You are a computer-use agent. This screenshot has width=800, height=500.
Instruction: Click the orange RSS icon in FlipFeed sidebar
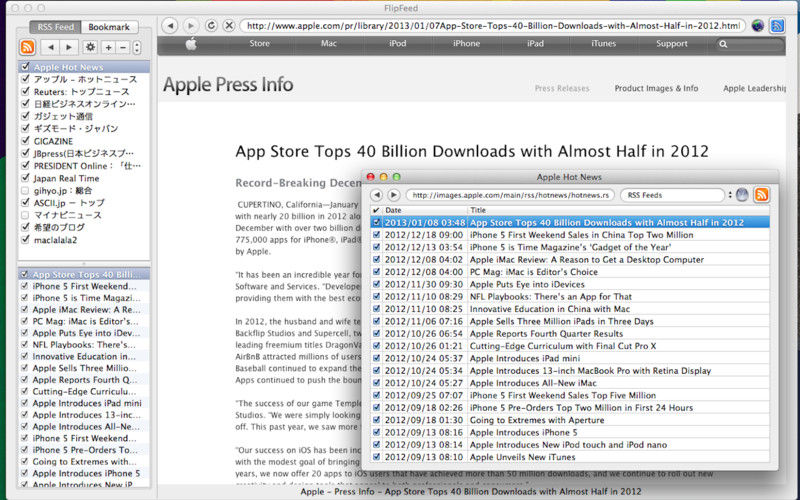(x=28, y=47)
